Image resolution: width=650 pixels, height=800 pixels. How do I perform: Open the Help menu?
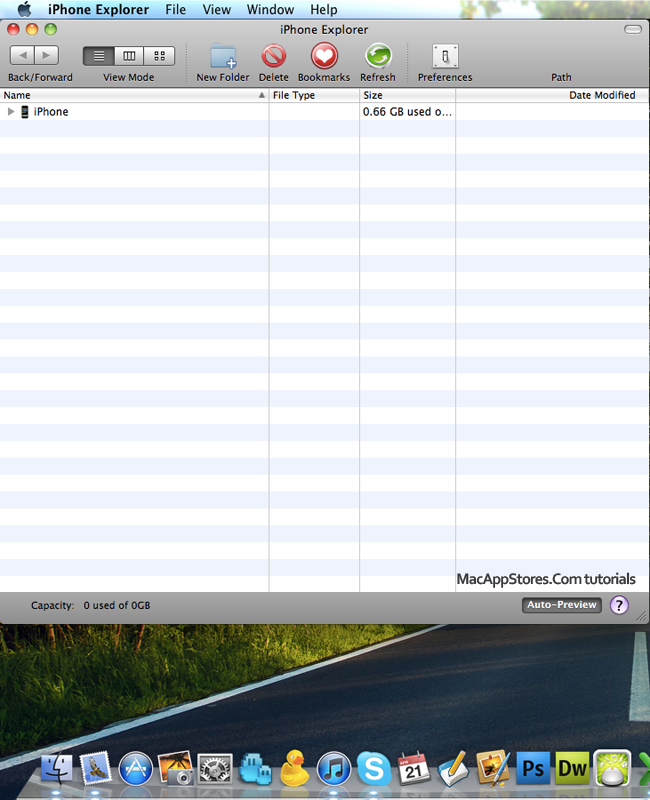coord(323,9)
